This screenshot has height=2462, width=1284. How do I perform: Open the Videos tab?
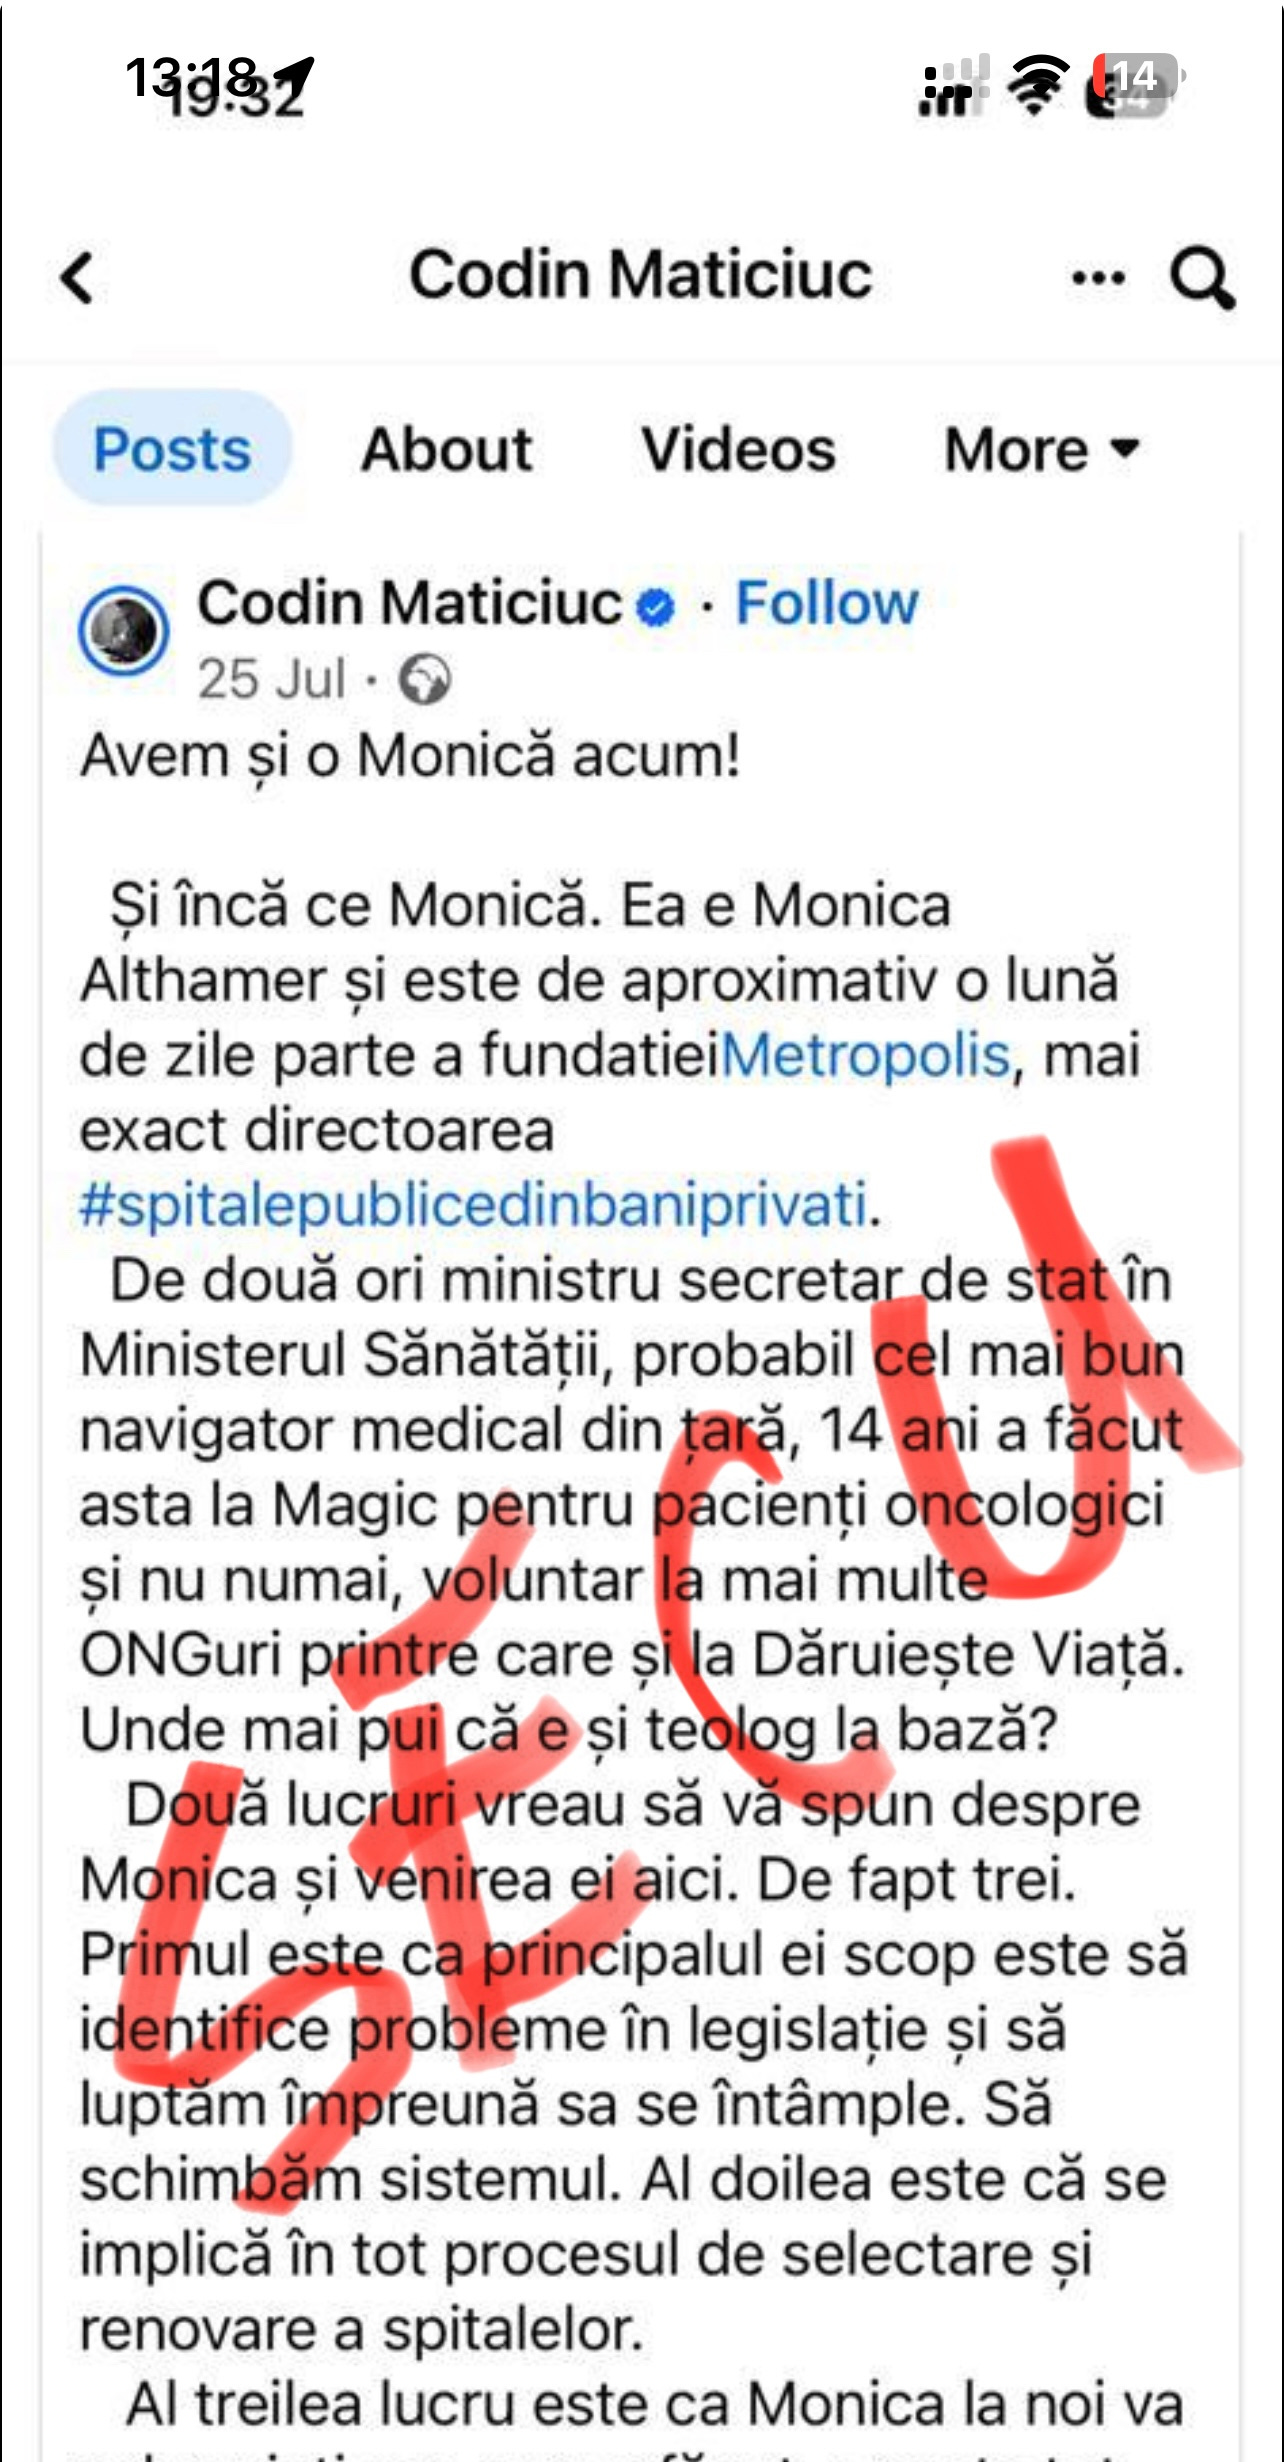pos(738,449)
